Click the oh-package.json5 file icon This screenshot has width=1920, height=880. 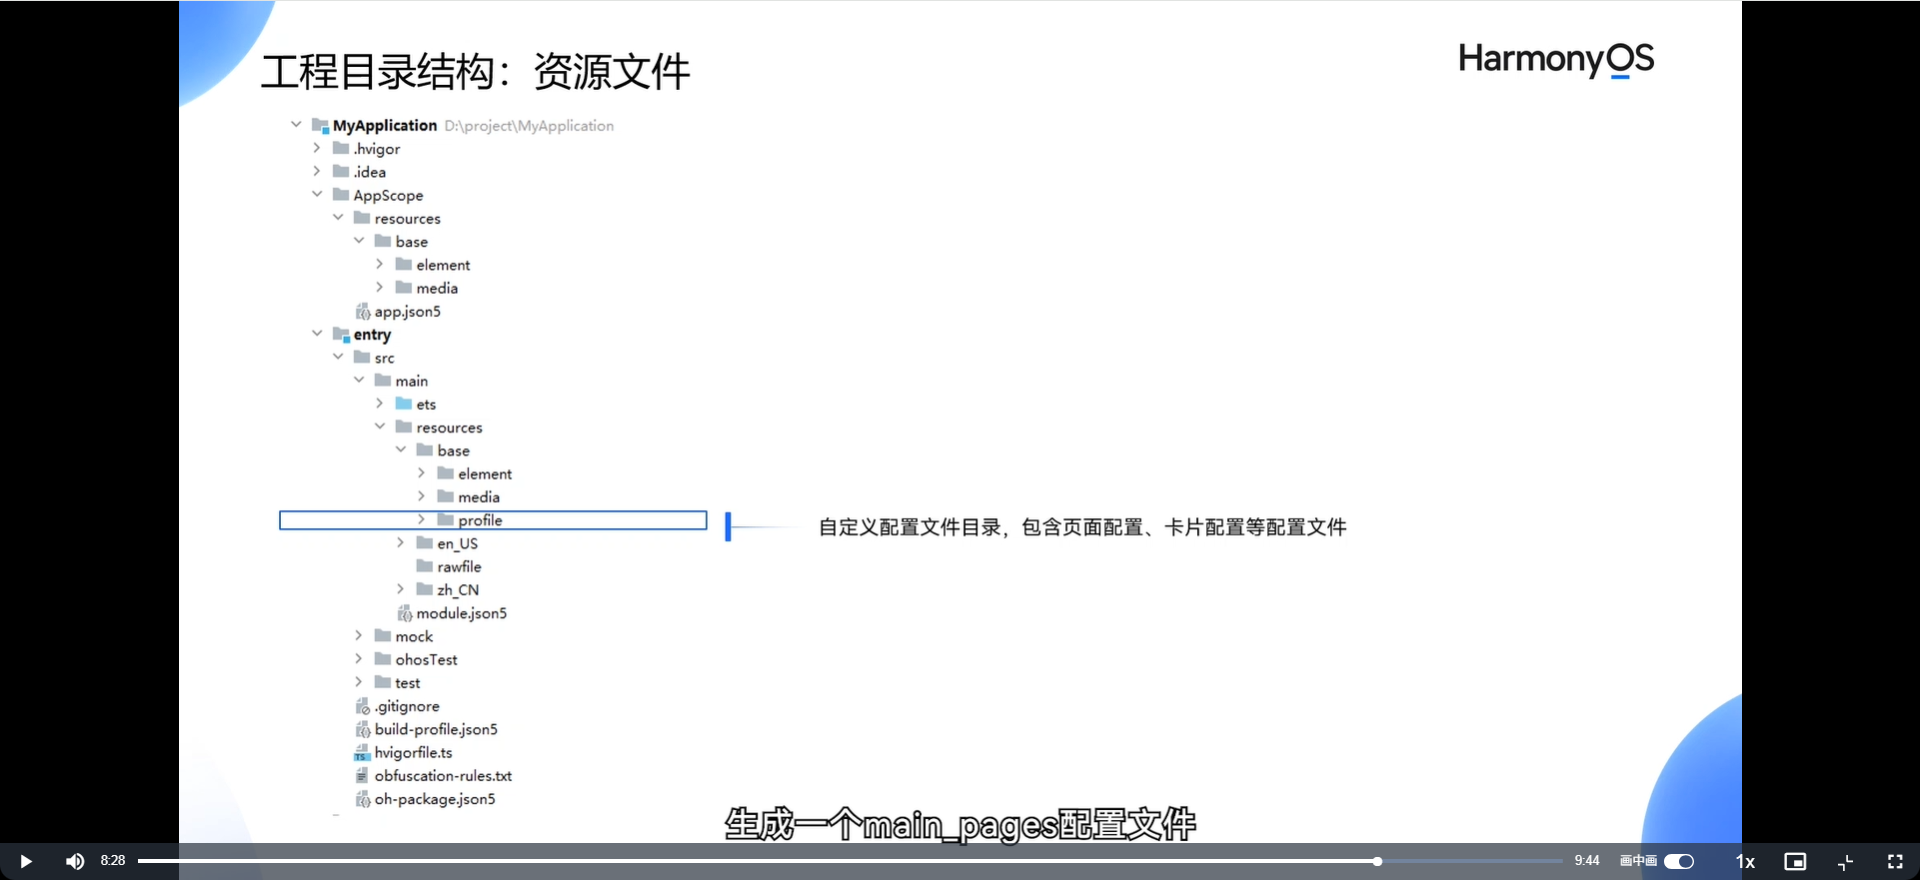pyautogui.click(x=363, y=799)
